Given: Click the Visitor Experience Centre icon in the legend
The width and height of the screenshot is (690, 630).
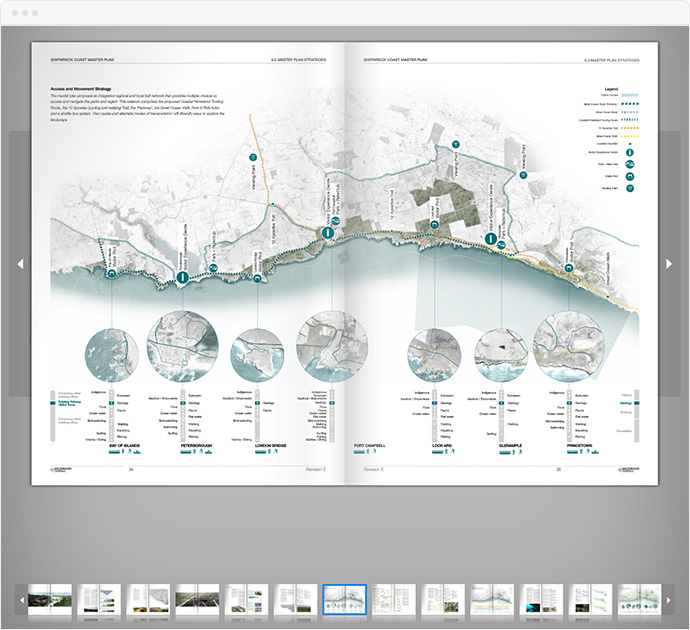Looking at the screenshot, I should (630, 152).
